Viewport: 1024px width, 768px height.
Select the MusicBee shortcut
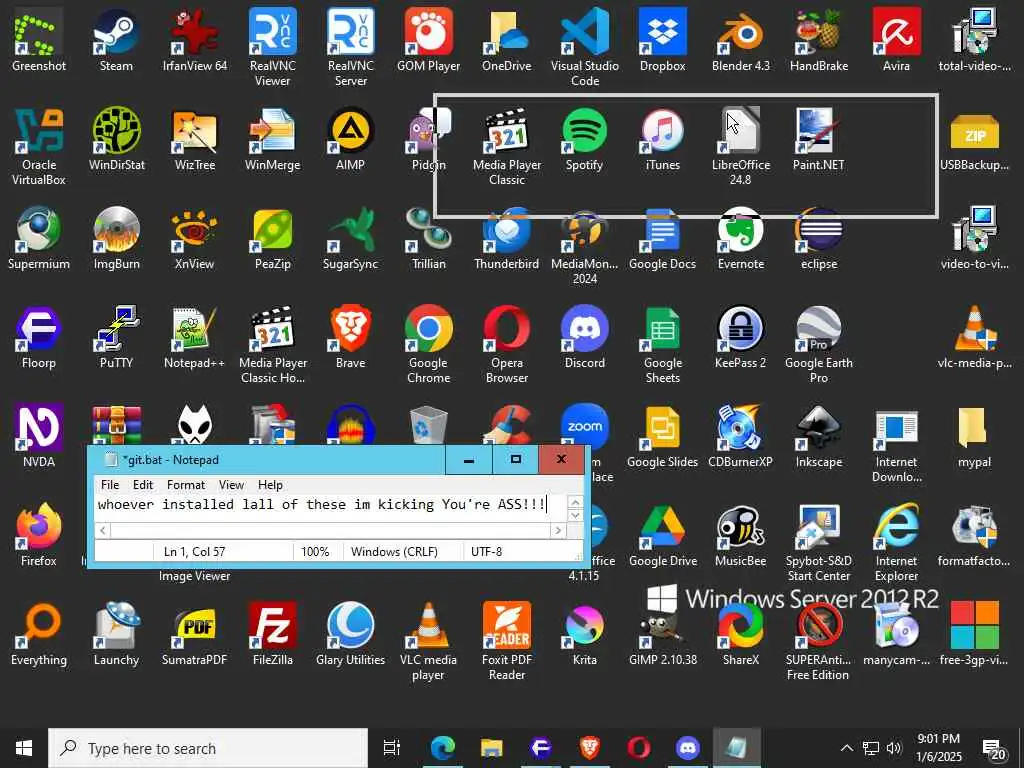(x=741, y=536)
